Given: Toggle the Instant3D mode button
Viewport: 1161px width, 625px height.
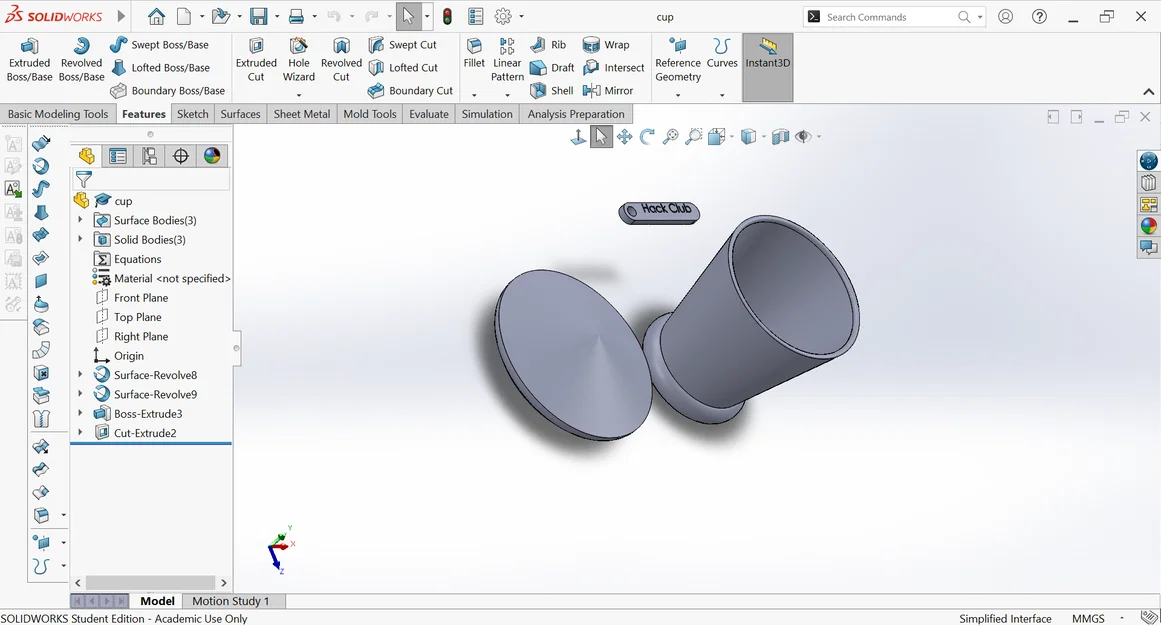Looking at the screenshot, I should (x=767, y=54).
